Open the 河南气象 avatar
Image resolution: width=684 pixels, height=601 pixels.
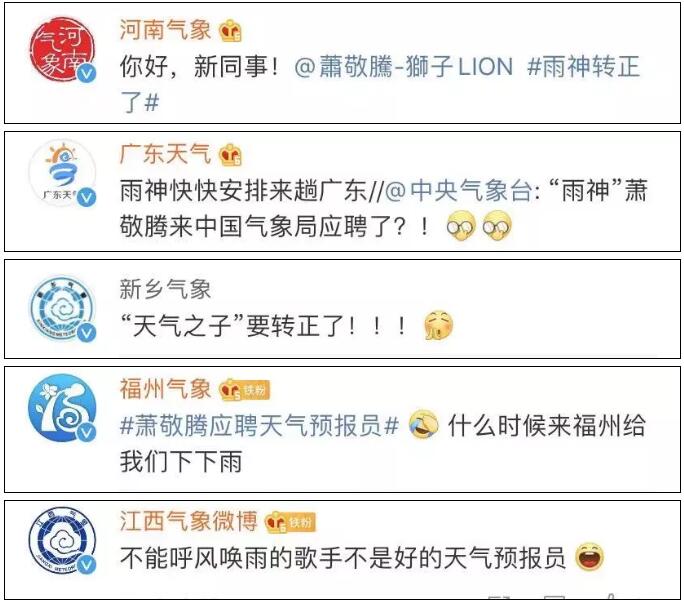62,50
